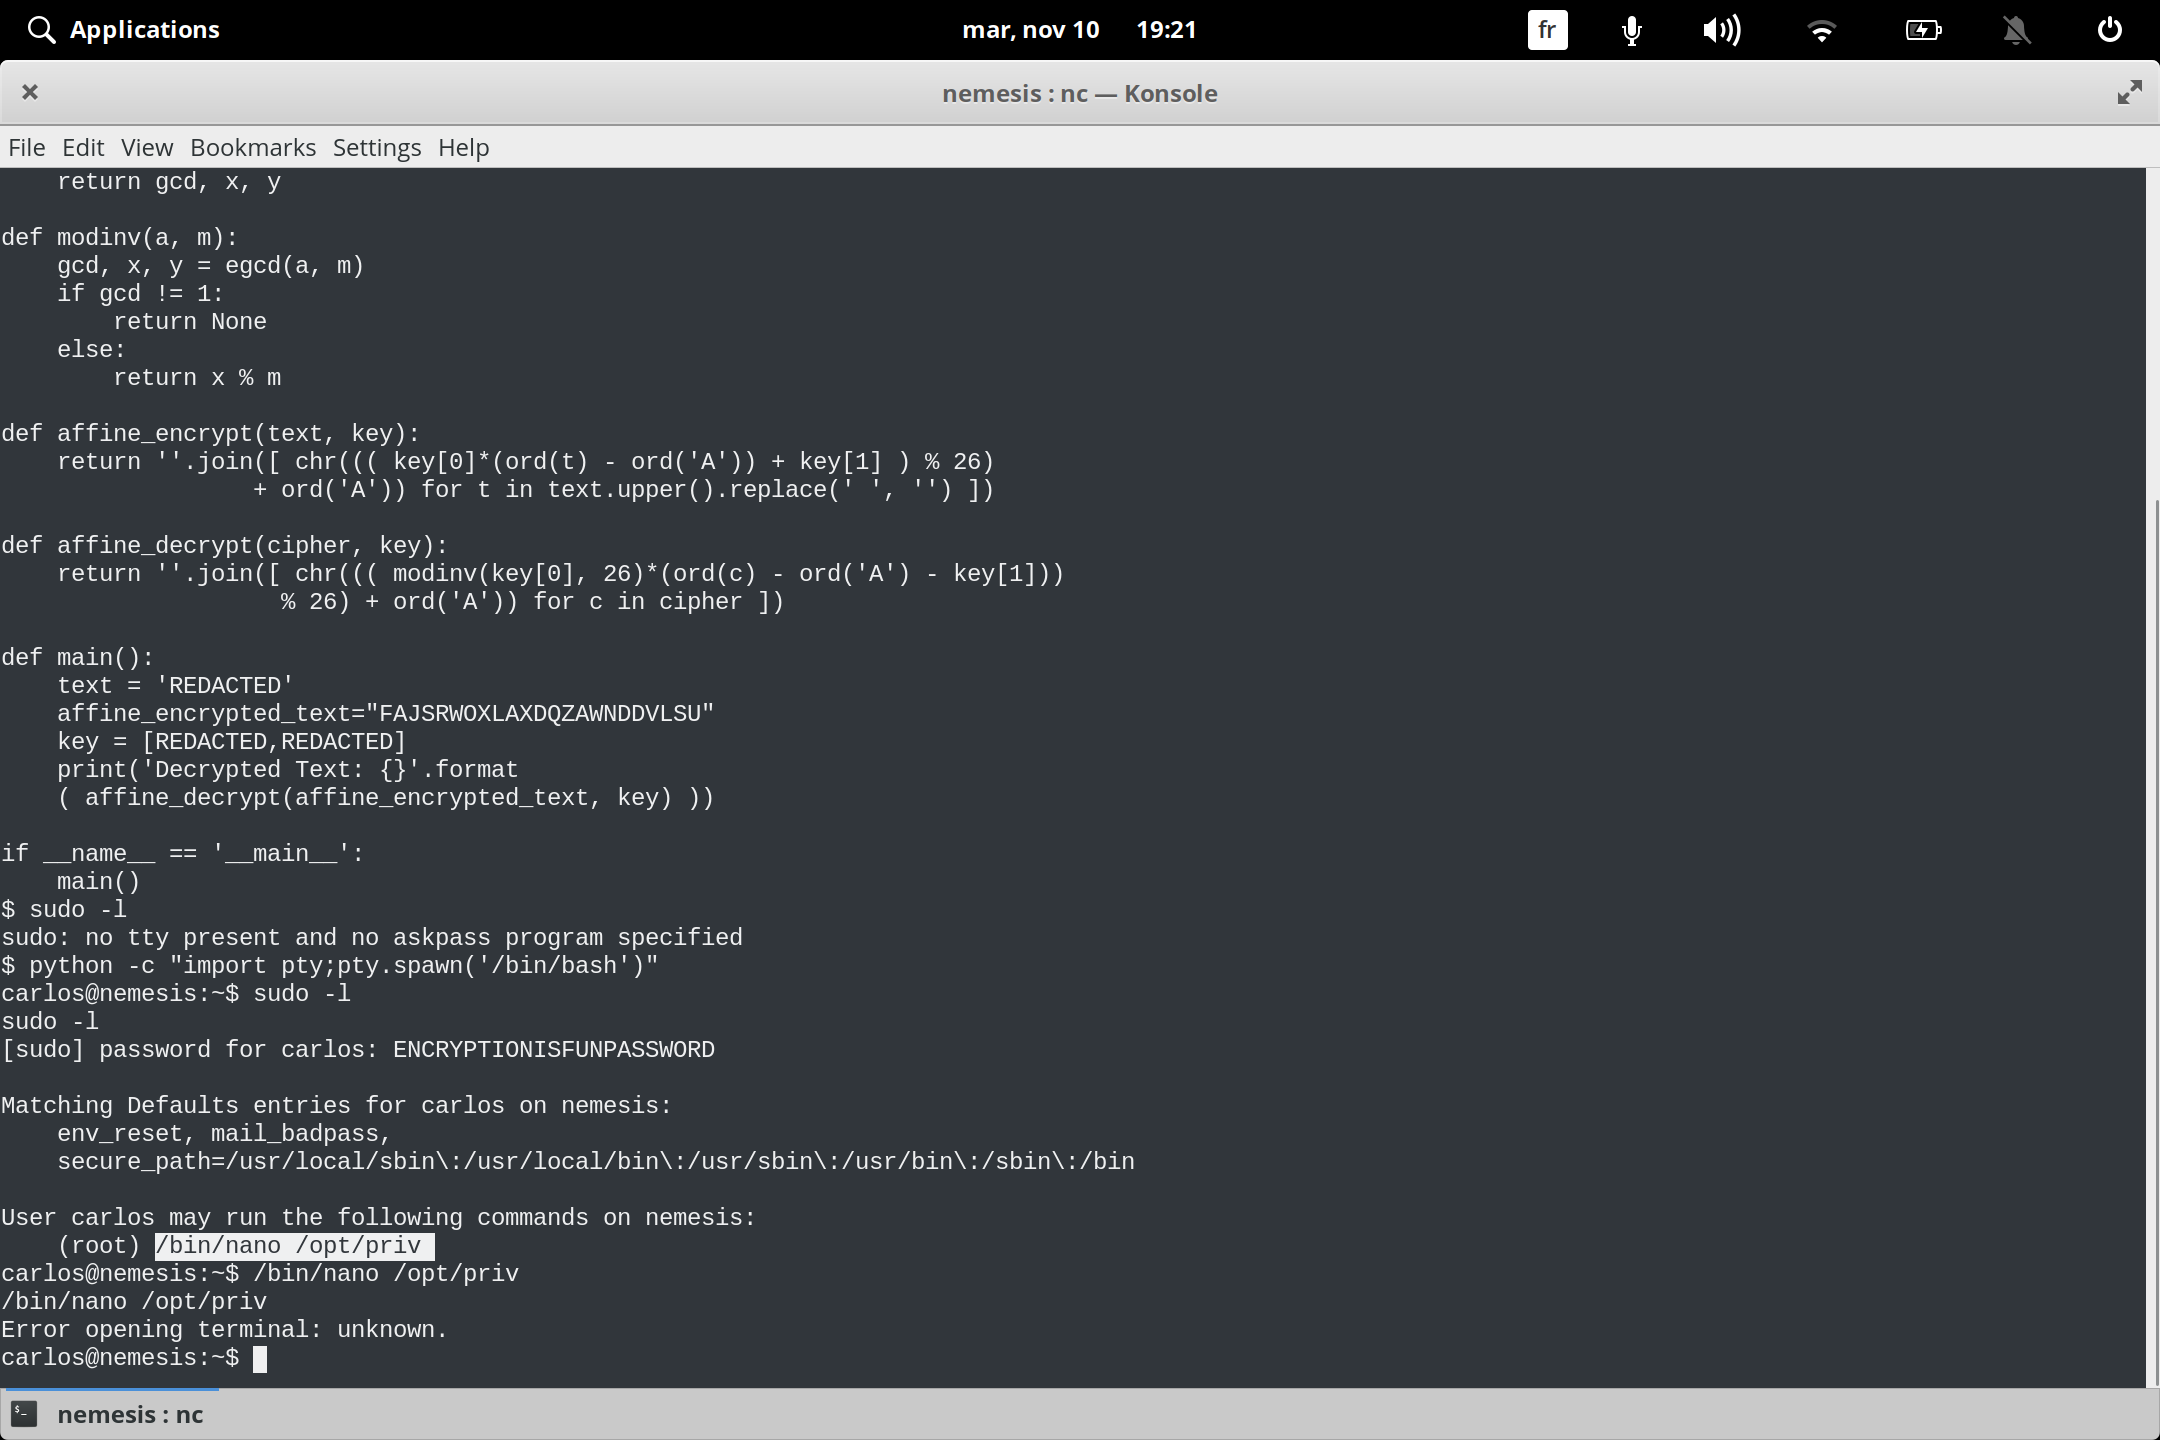Click the battery charging indicator

(x=1923, y=29)
